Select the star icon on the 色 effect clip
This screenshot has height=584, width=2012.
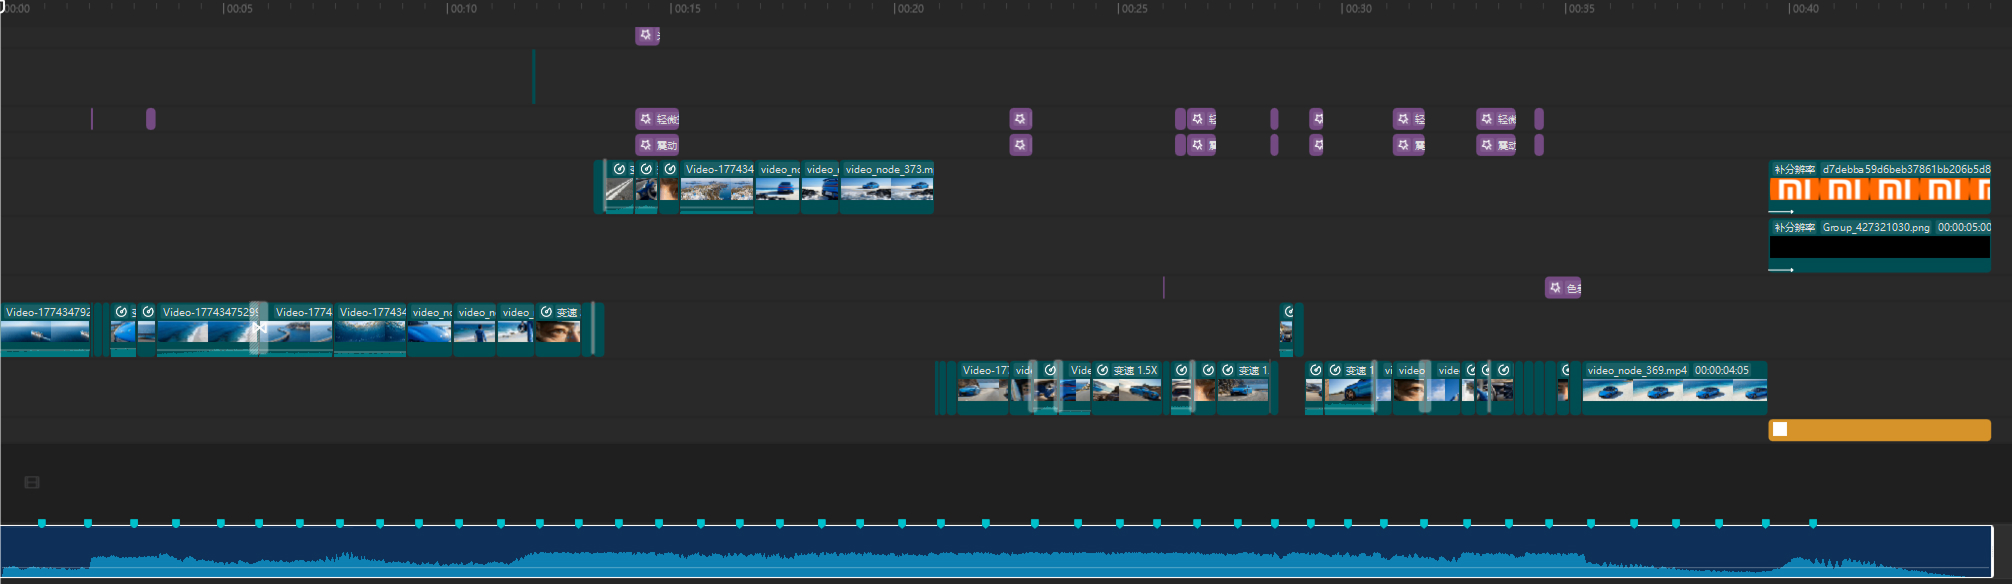(x=1555, y=288)
